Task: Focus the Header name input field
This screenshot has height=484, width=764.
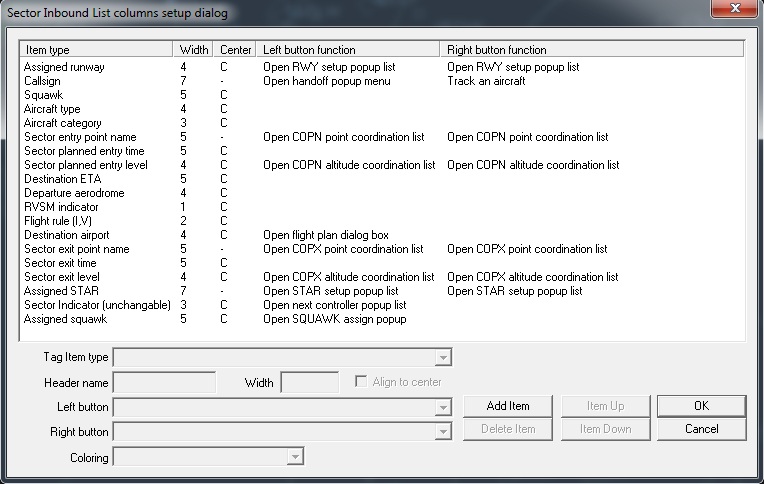Action: (x=165, y=383)
